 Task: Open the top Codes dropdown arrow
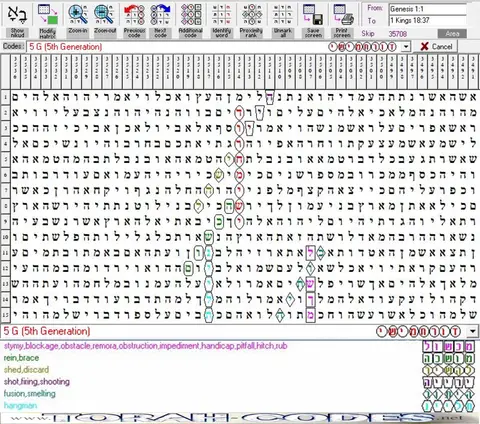(x=406, y=47)
